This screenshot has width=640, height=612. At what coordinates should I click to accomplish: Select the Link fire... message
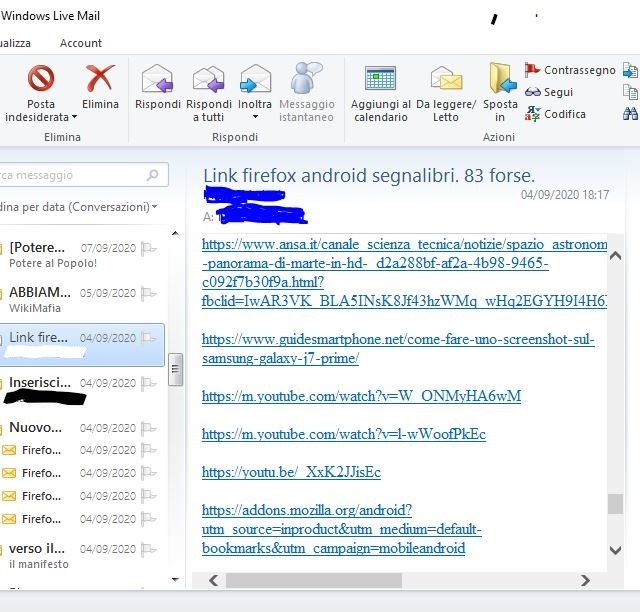click(82, 345)
